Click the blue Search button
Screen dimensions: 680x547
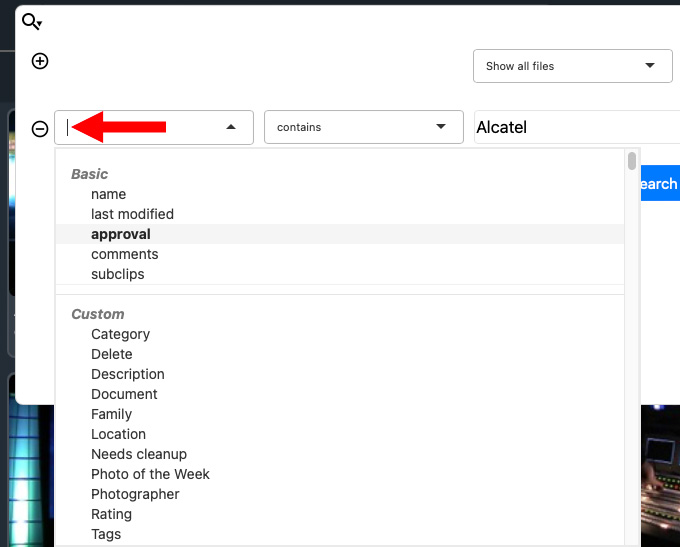pyautogui.click(x=660, y=183)
